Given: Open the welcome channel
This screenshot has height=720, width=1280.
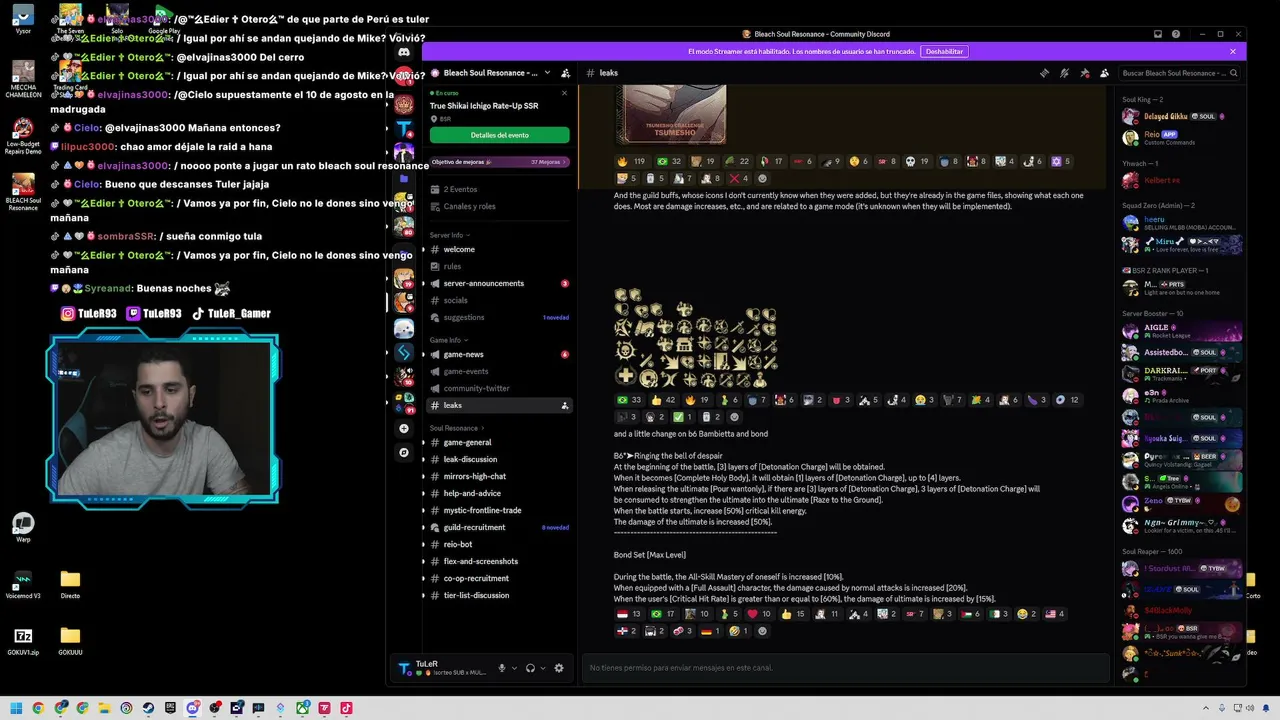Looking at the screenshot, I should click(x=499, y=249).
